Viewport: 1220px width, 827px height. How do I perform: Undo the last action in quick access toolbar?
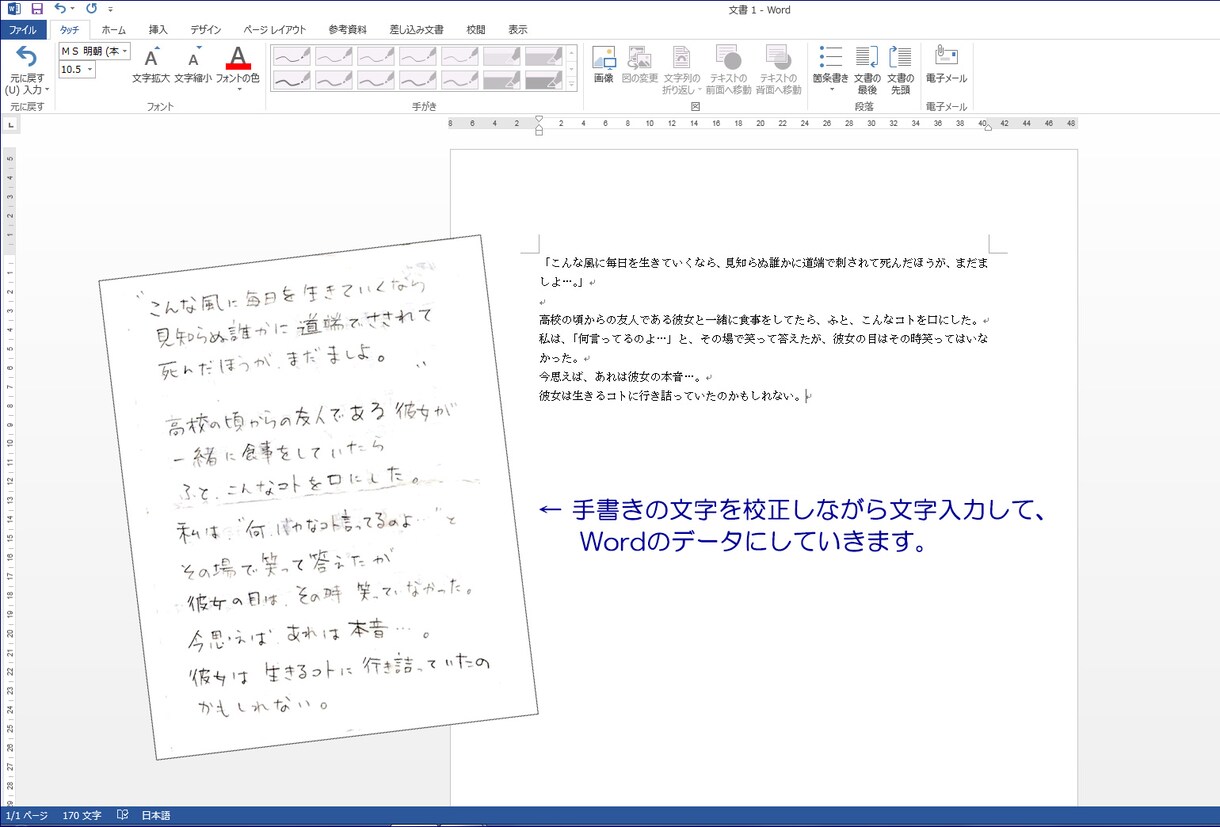[x=60, y=9]
